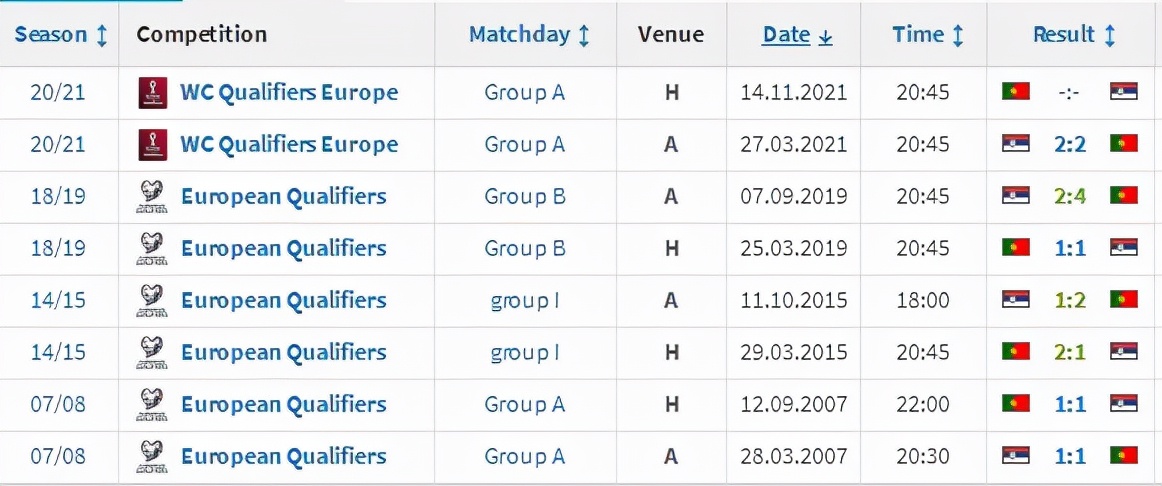Open the 2:4 match result

point(1069,197)
